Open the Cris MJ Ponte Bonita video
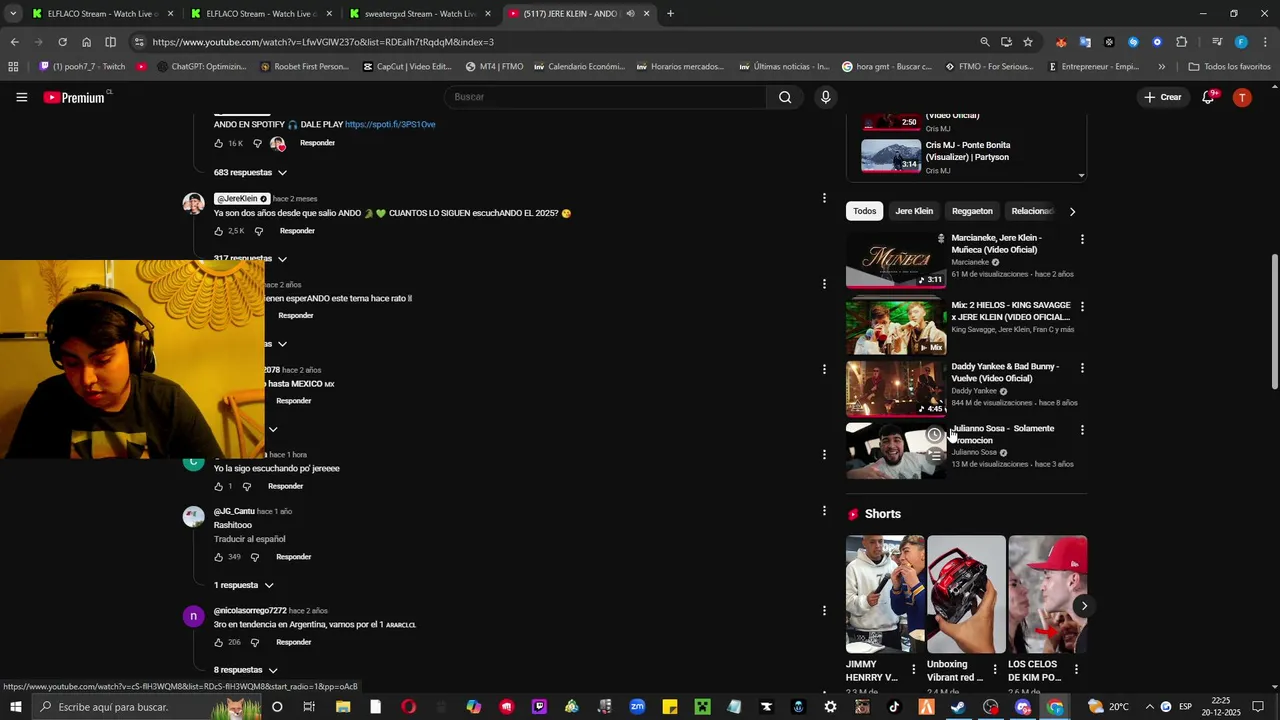Viewport: 1280px width, 720px height. click(x=966, y=157)
